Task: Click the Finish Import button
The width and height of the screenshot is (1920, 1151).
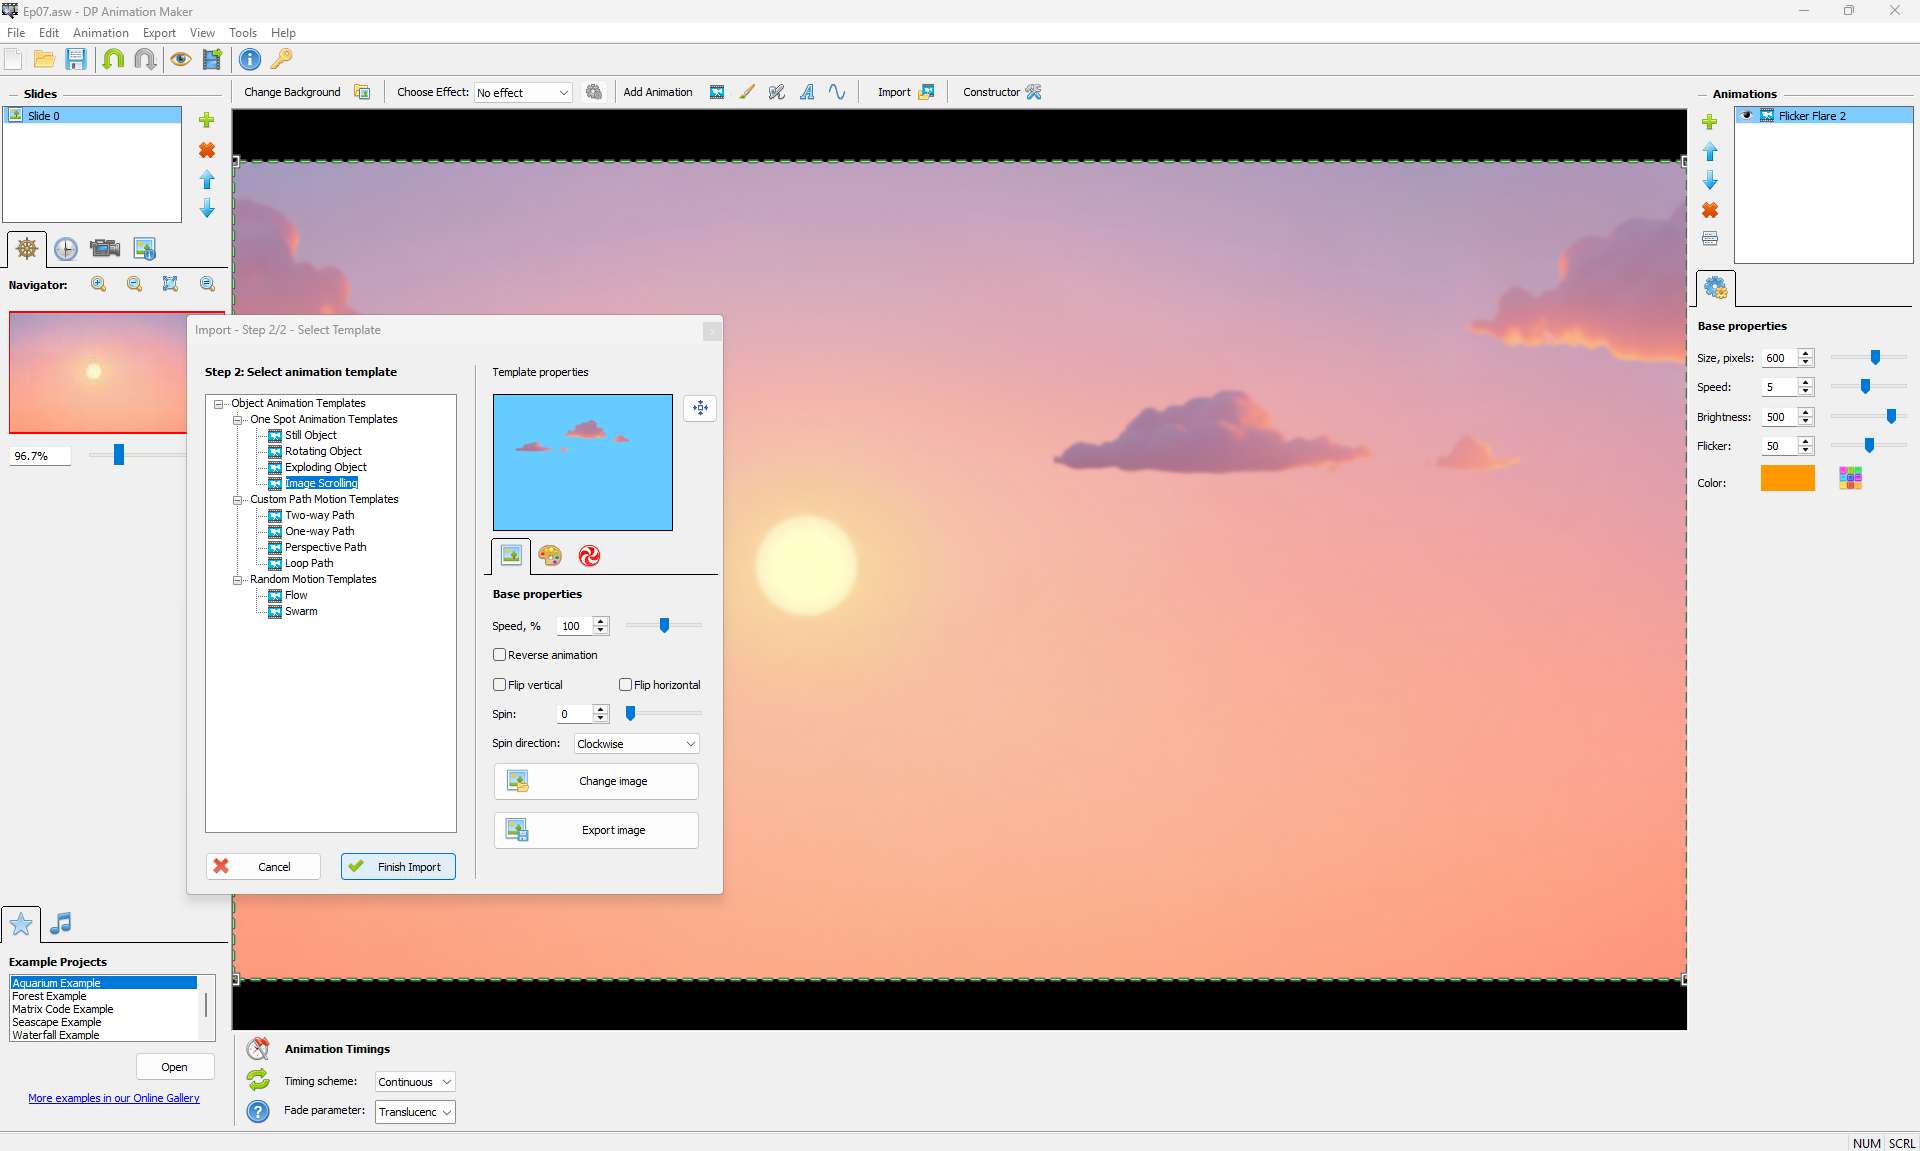Action: tap(398, 867)
